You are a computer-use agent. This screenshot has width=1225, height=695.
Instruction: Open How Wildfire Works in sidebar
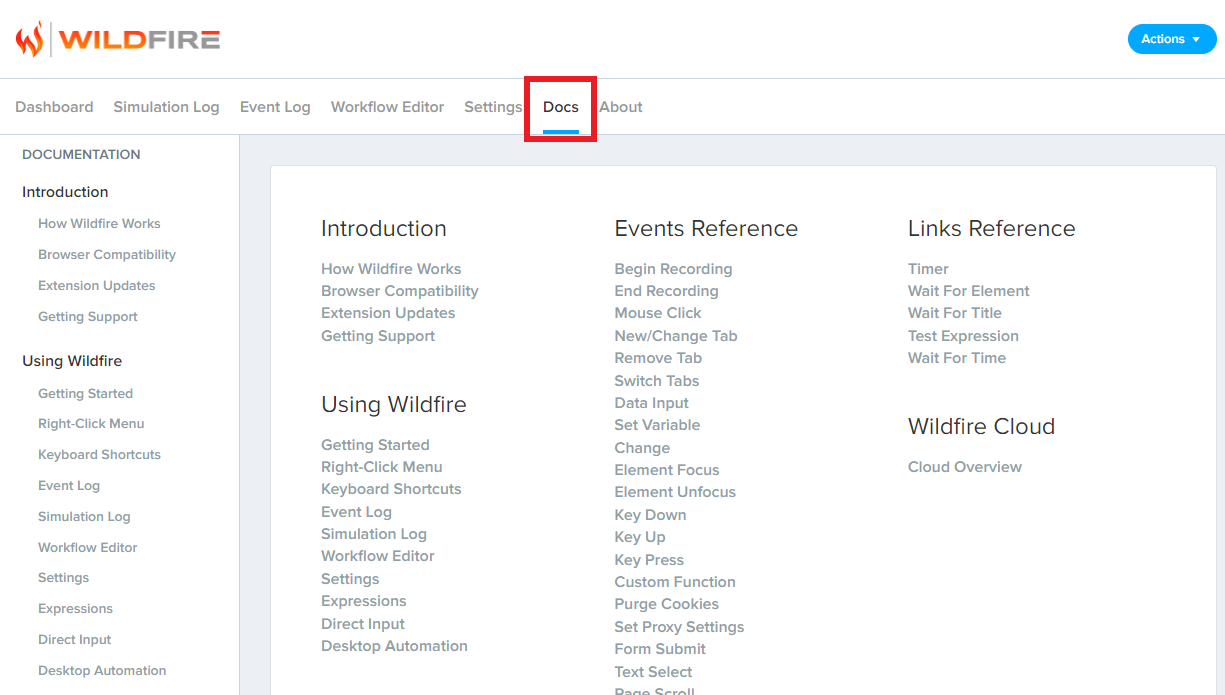click(99, 224)
